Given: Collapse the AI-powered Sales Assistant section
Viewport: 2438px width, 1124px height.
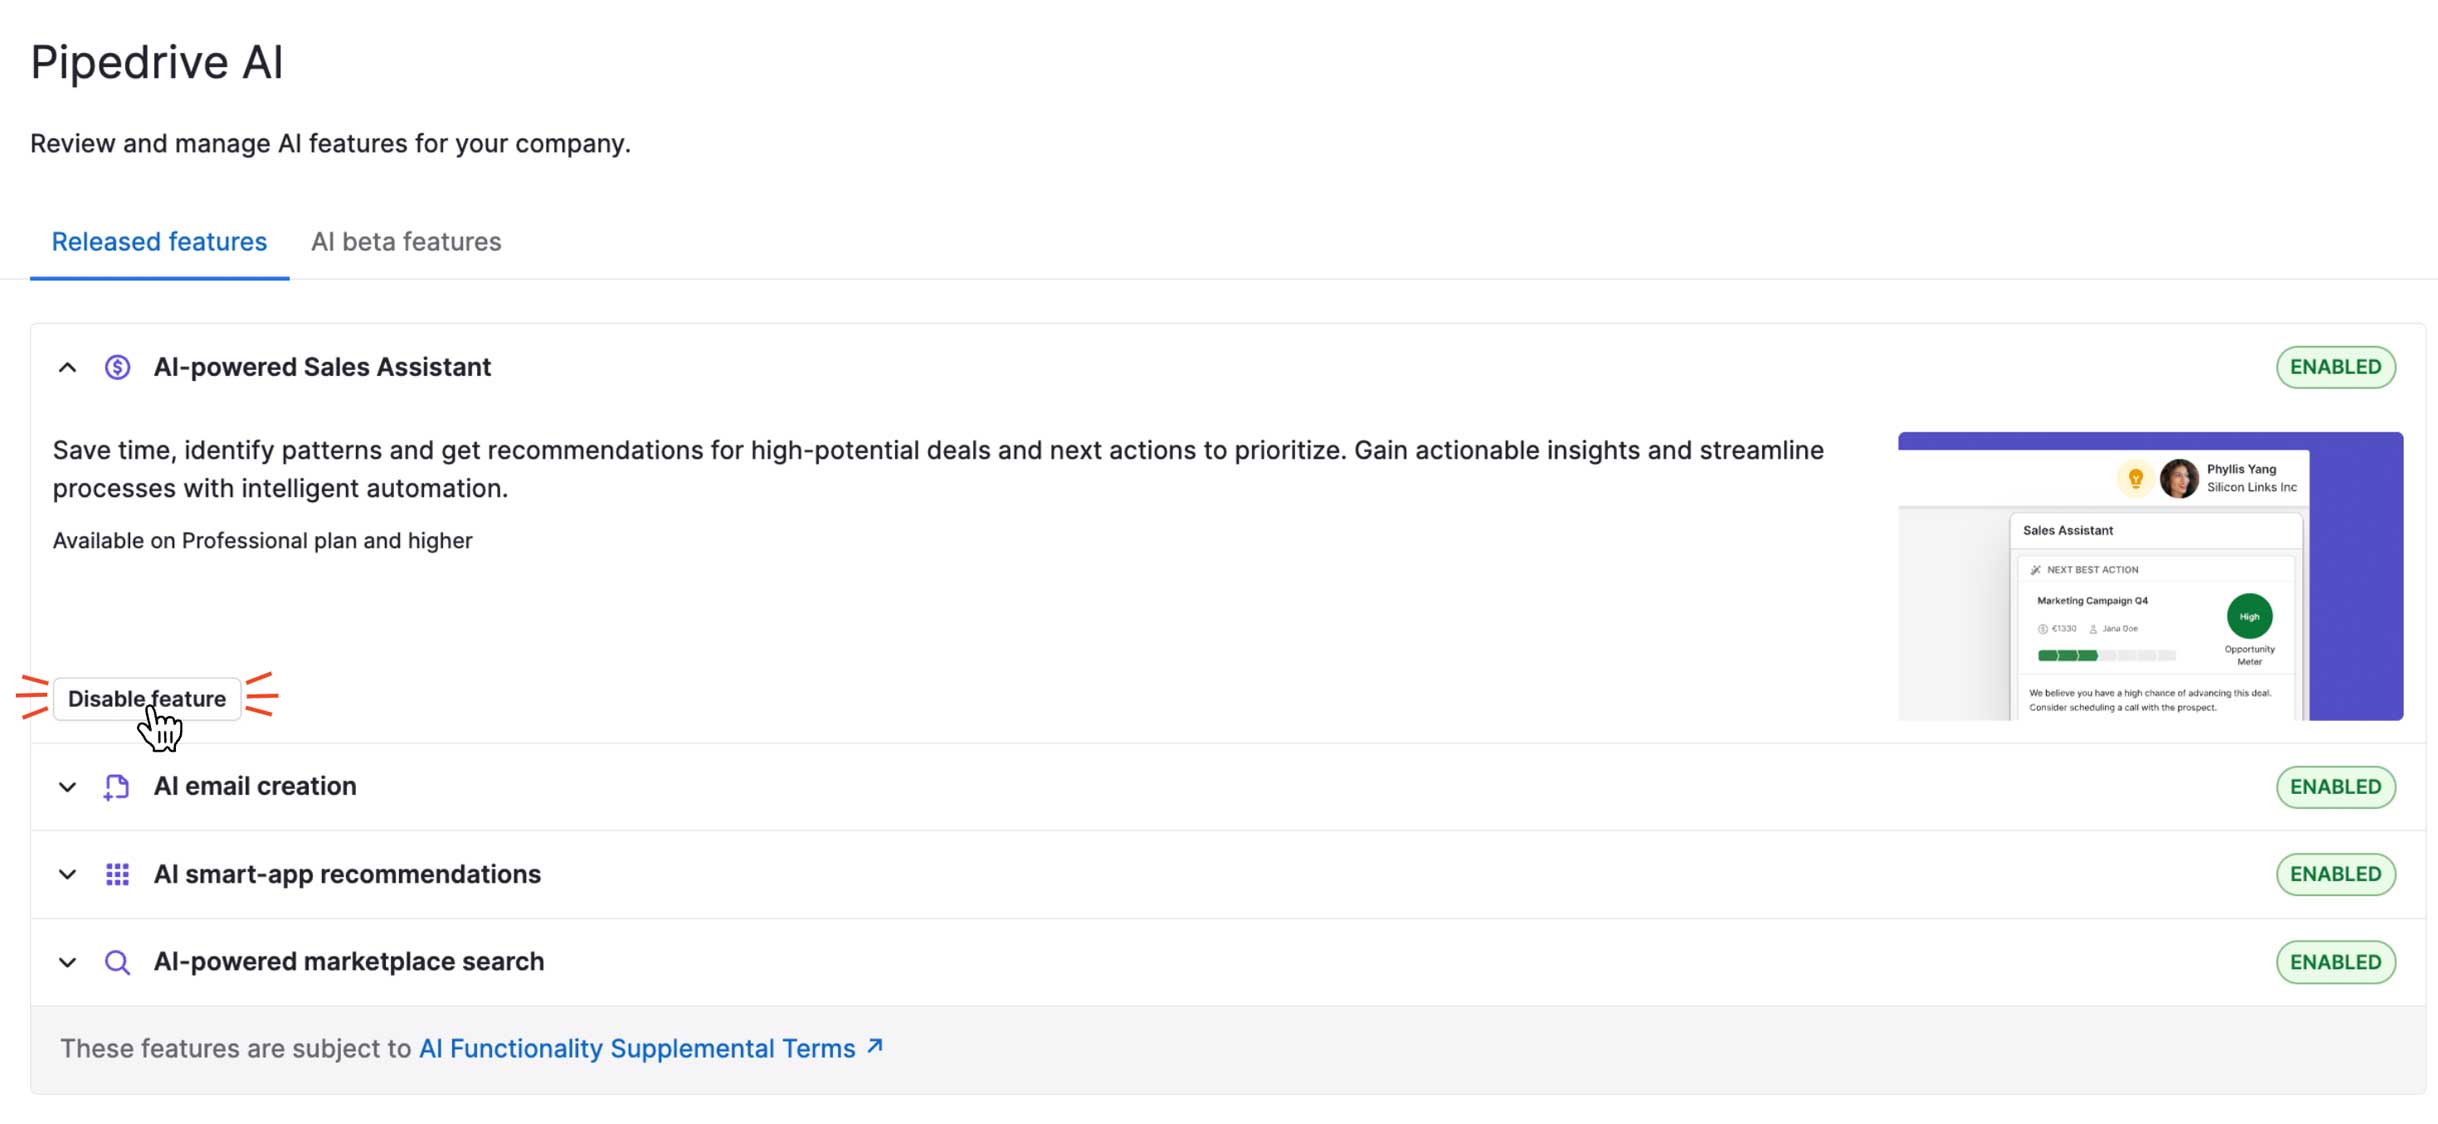Looking at the screenshot, I should (67, 367).
